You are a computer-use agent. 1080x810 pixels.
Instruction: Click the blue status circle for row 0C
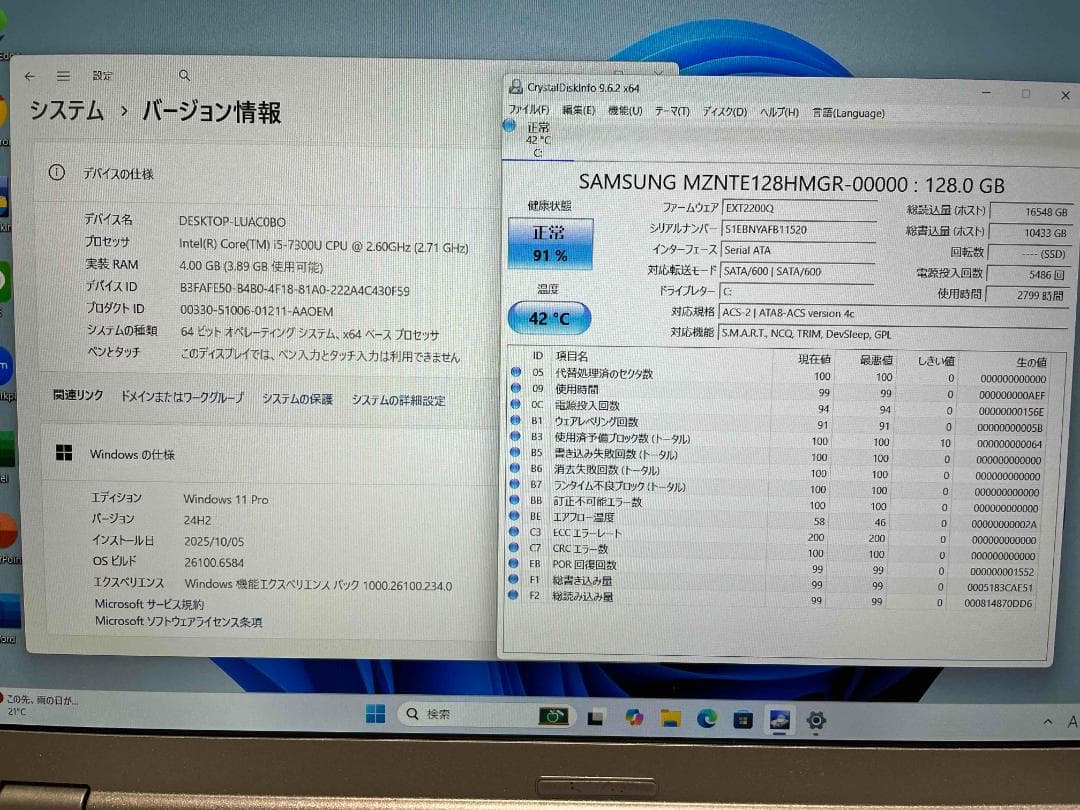click(516, 404)
